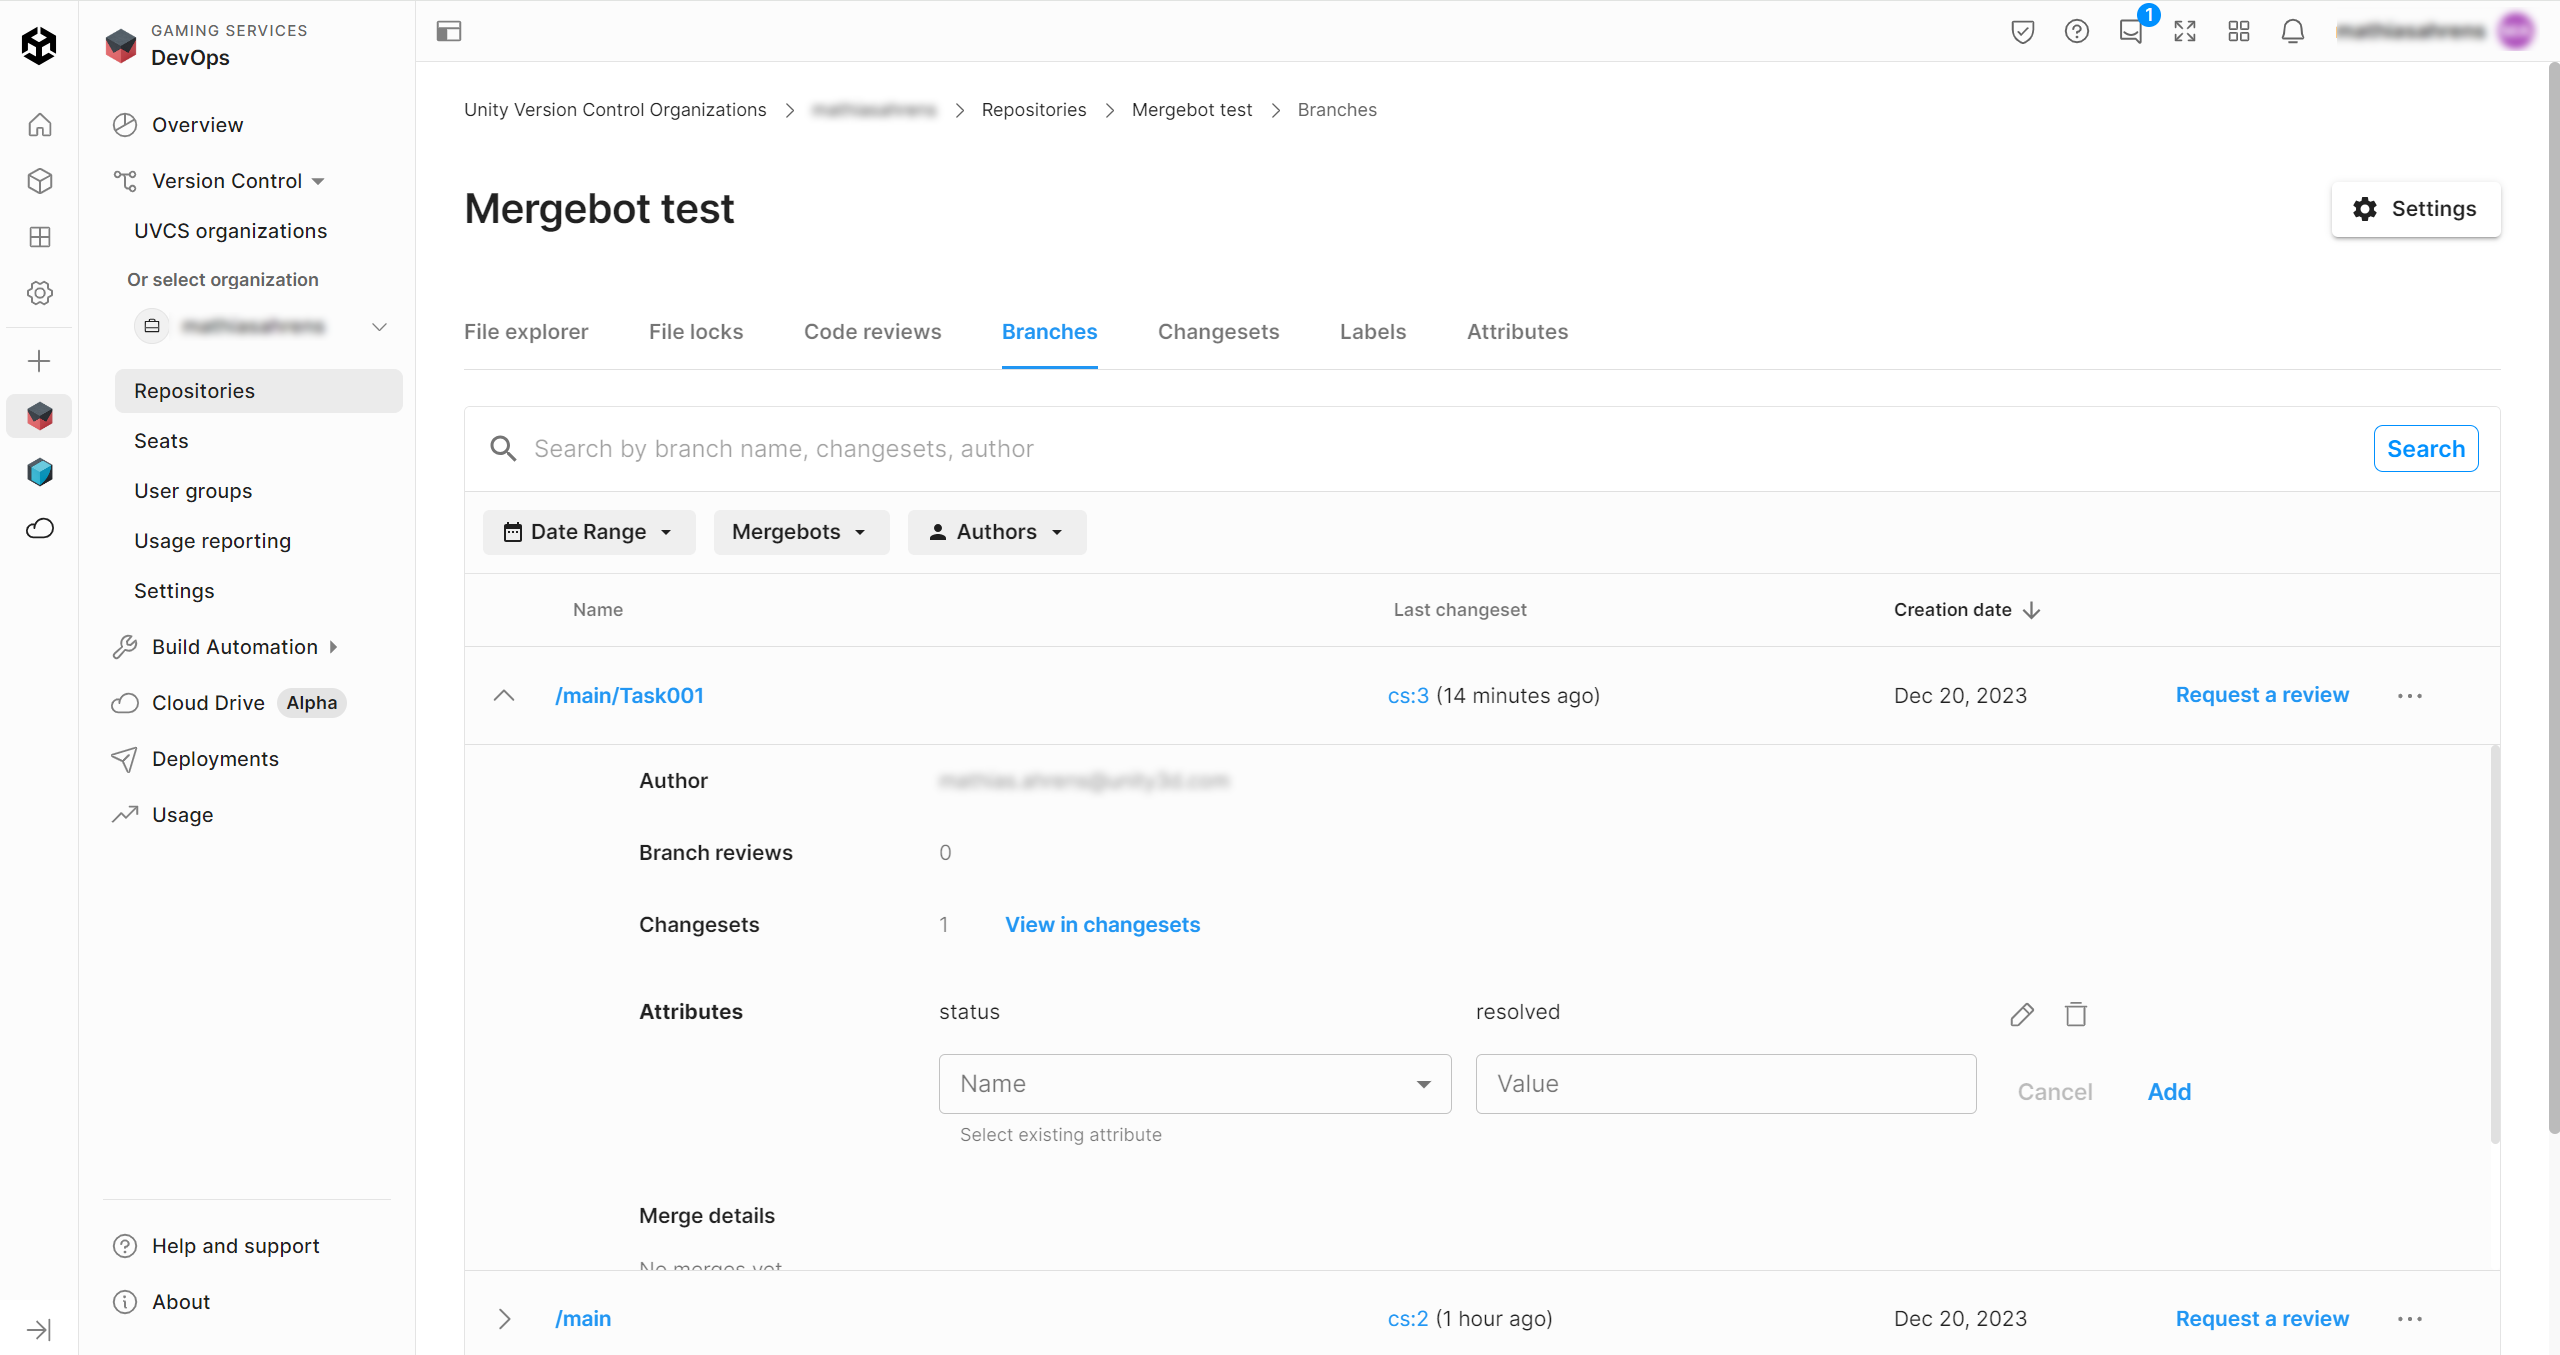This screenshot has width=2560, height=1355.
Task: Collapse the /main/Task001 branch row
Action: 504,696
